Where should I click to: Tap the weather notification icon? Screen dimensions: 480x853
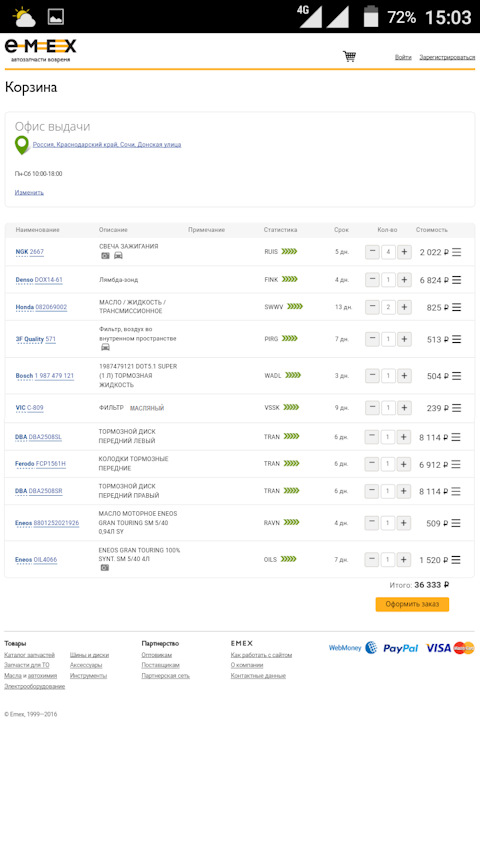point(23,17)
